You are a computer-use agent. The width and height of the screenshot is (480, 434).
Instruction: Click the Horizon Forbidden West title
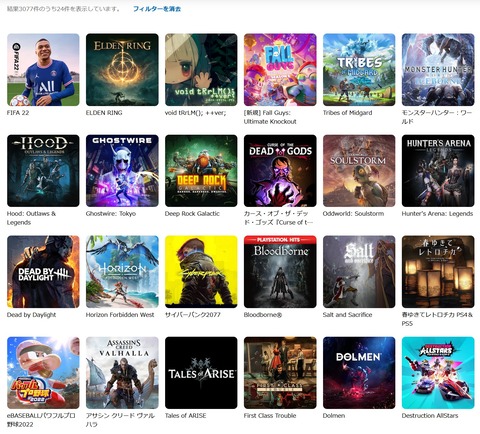[x=120, y=315]
